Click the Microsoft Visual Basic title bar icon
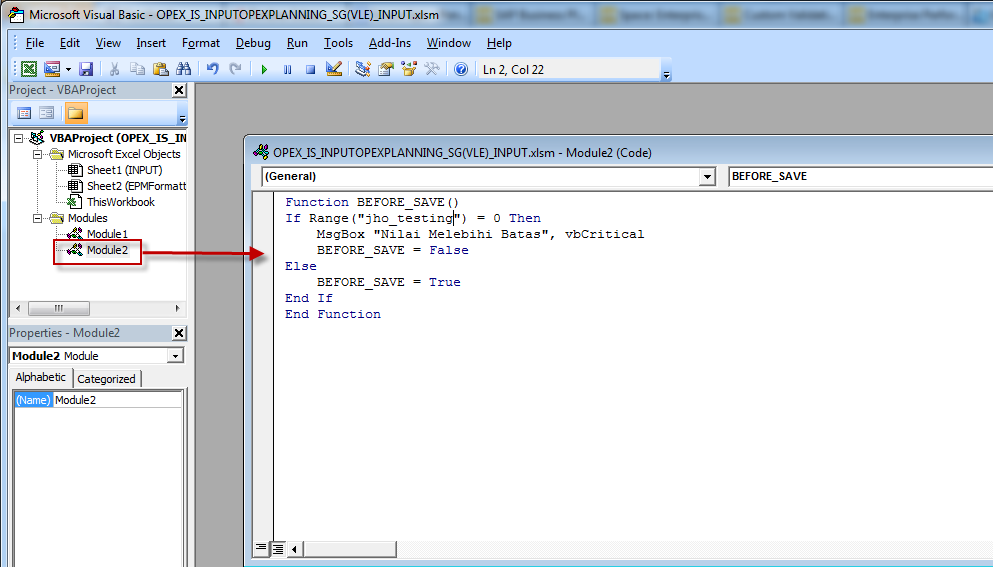 click(16, 14)
